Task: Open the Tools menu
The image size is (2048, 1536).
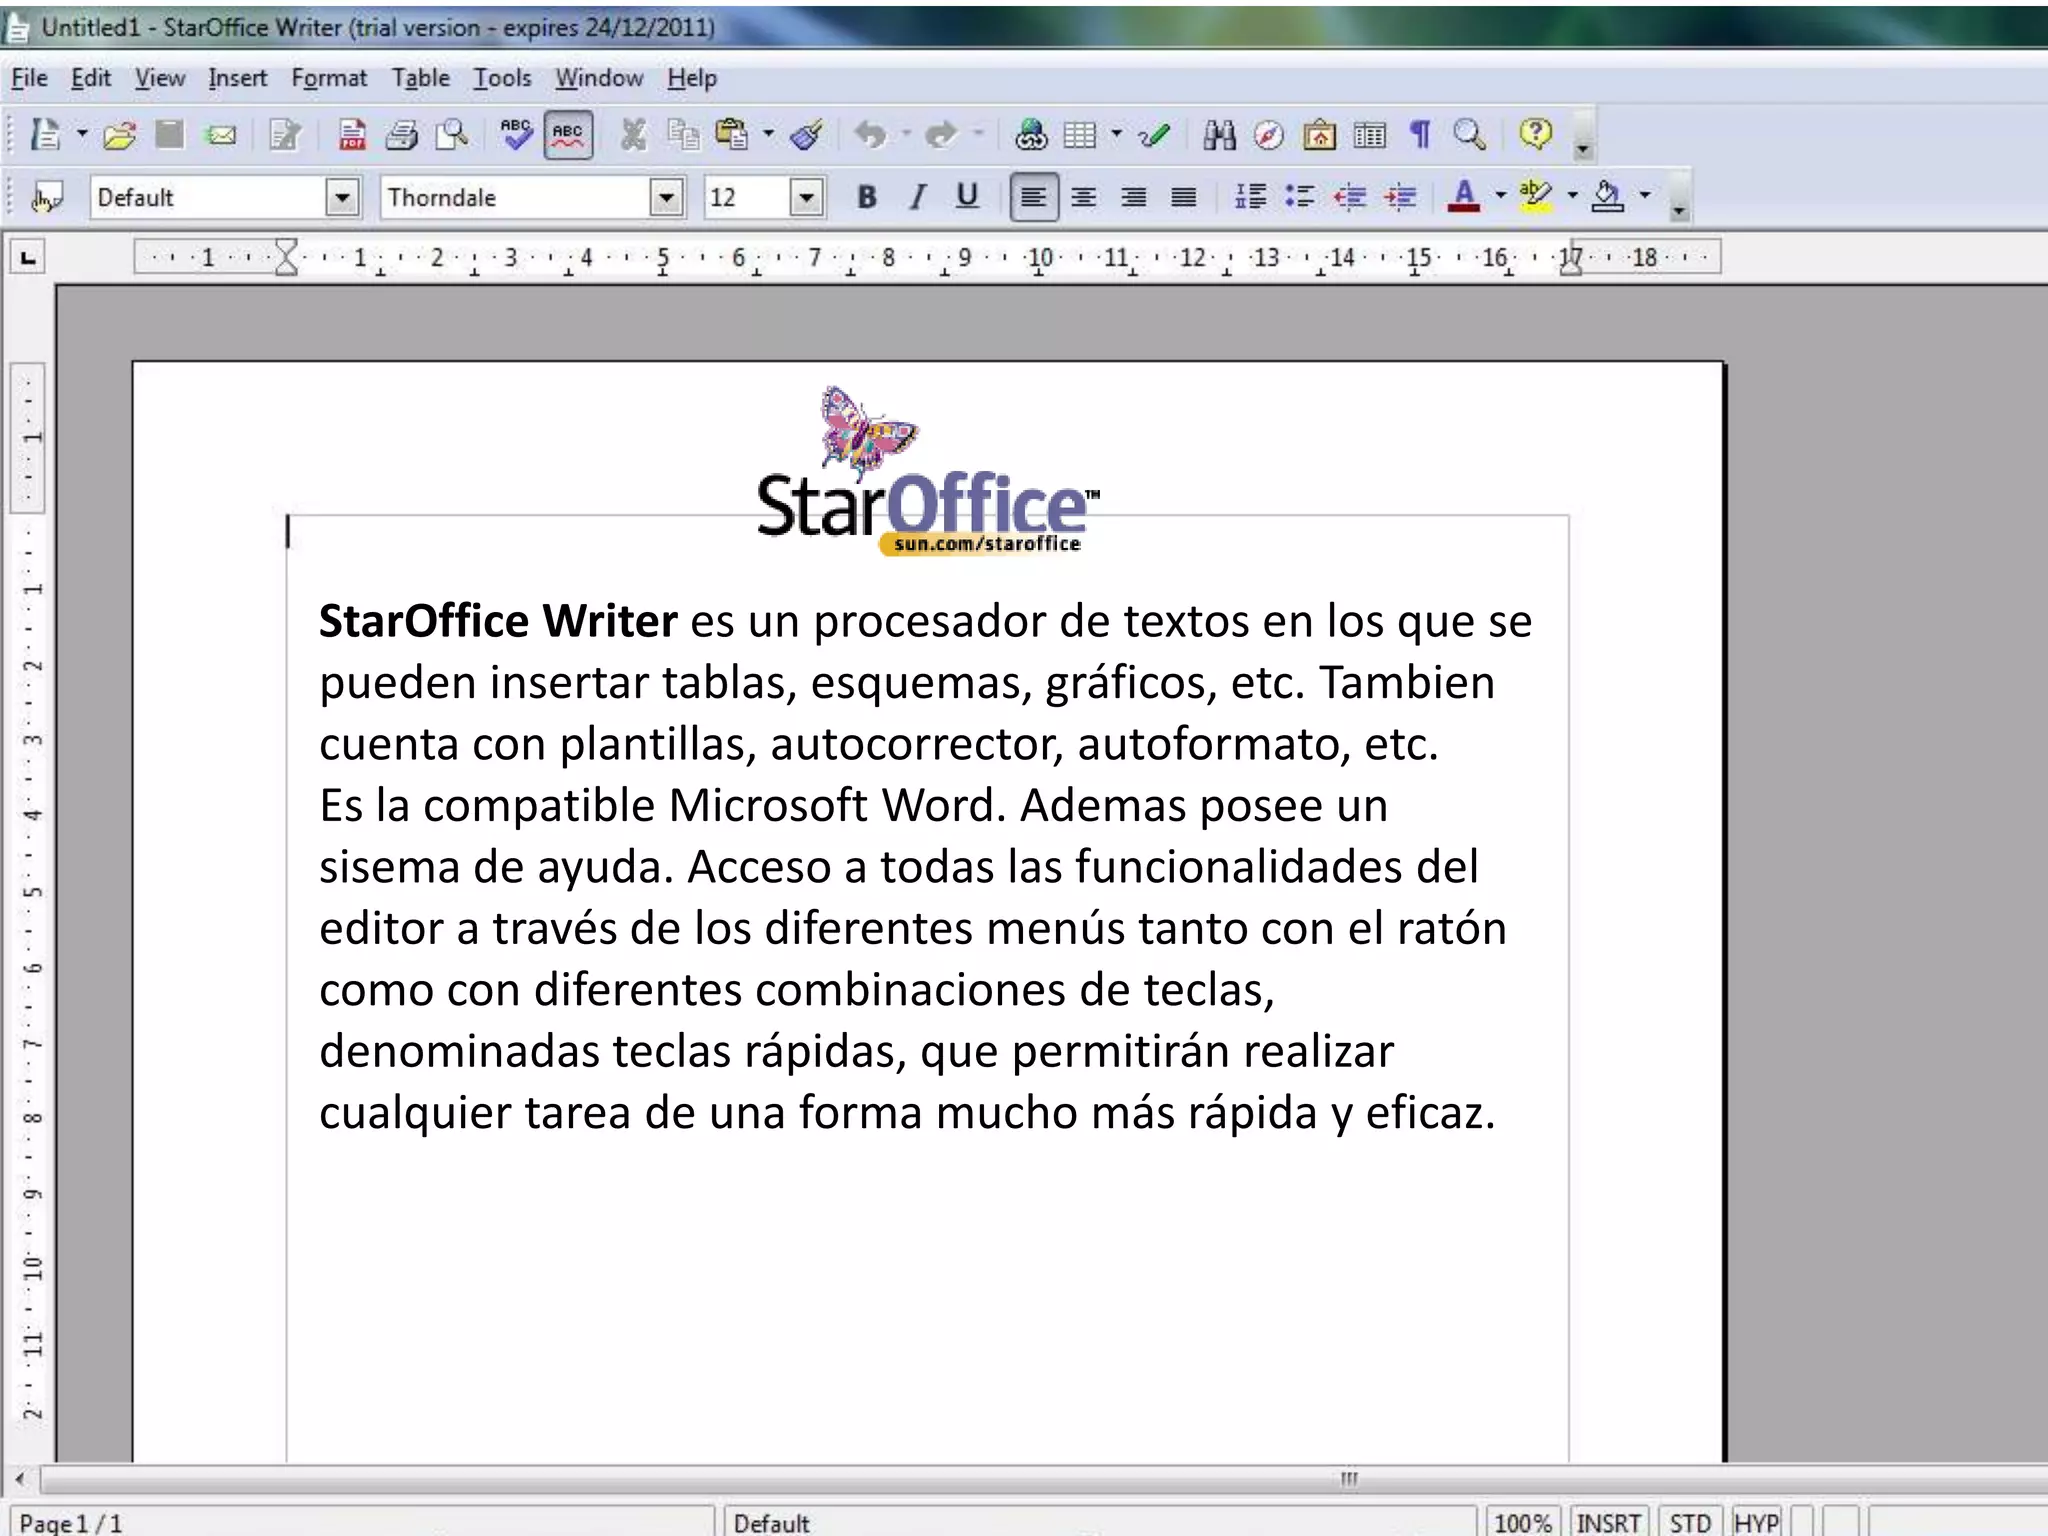Action: click(x=502, y=78)
